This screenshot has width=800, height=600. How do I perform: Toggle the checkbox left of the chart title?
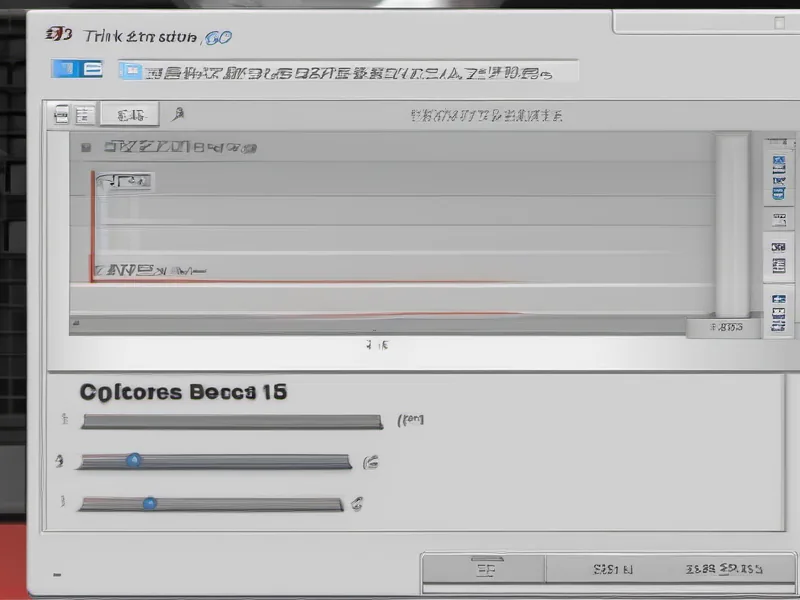pos(88,146)
